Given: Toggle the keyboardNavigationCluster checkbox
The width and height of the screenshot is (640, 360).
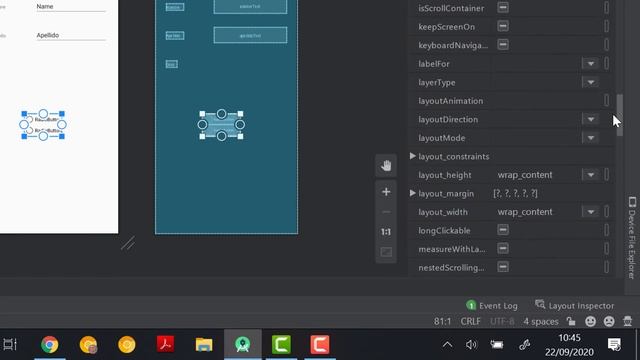Looking at the screenshot, I should tap(503, 44).
